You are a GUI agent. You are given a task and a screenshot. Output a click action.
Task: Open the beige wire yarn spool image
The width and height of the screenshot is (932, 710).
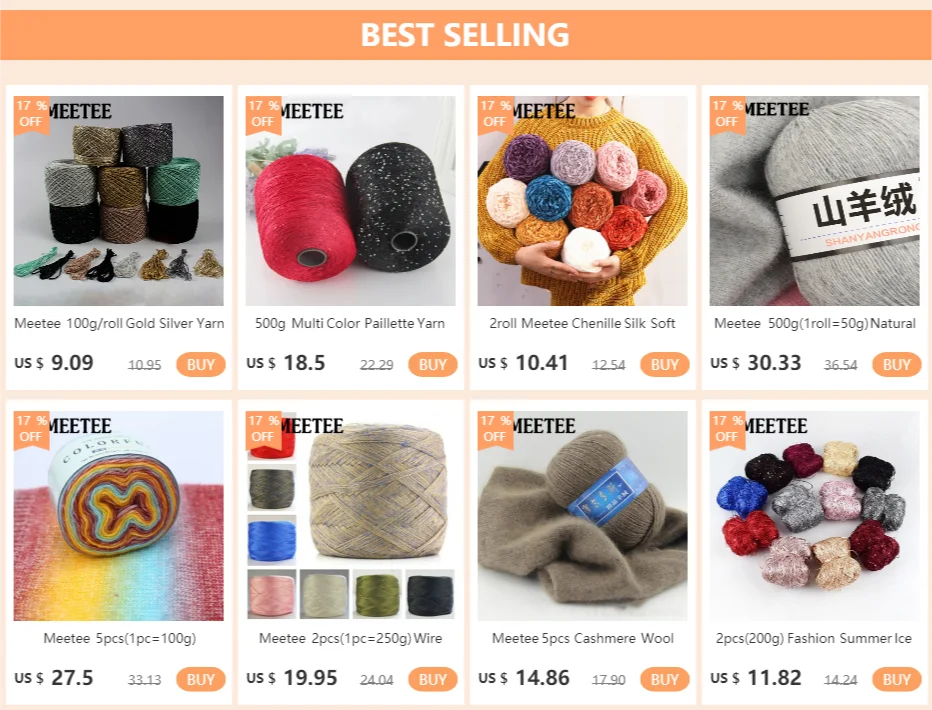(x=351, y=516)
